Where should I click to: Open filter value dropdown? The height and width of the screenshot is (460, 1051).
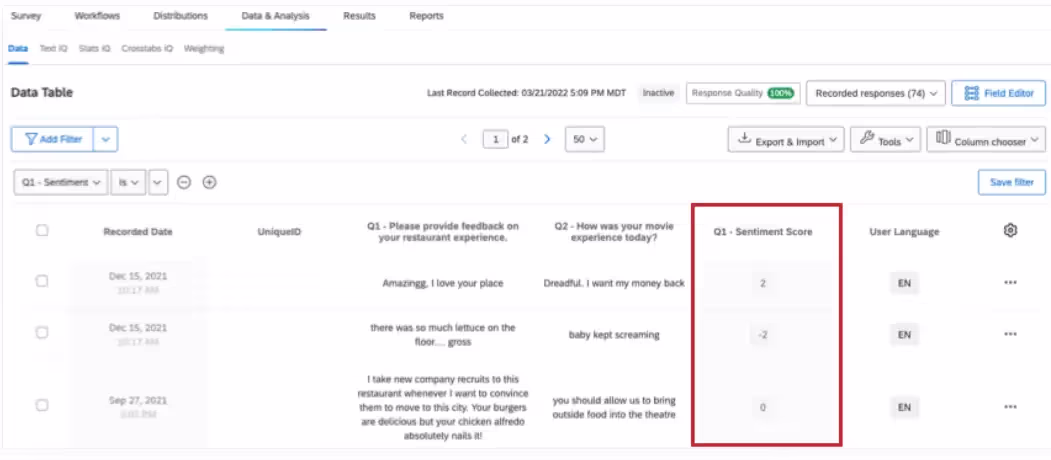(x=158, y=182)
